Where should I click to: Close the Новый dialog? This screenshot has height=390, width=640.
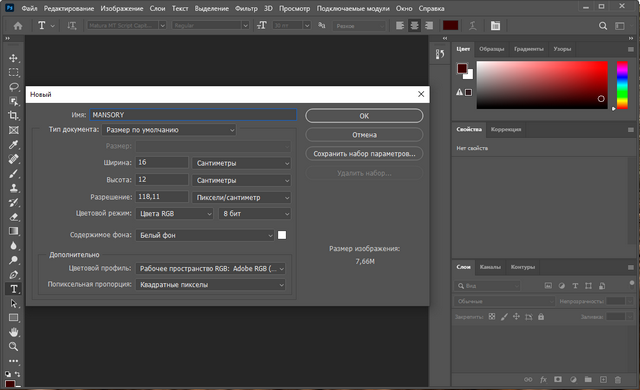point(421,94)
